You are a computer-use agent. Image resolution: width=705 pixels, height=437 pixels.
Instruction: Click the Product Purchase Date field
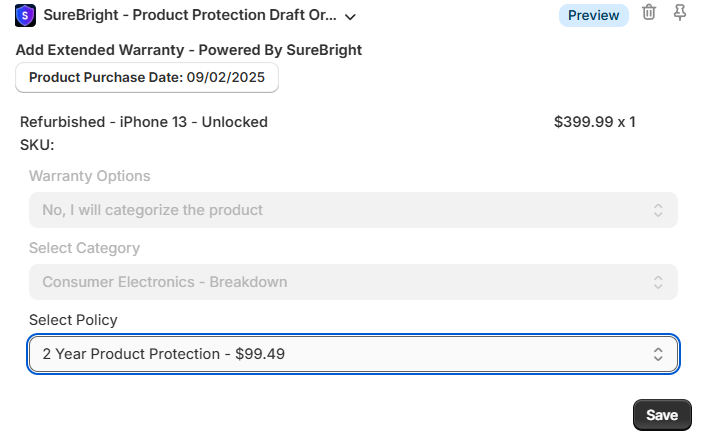click(147, 77)
